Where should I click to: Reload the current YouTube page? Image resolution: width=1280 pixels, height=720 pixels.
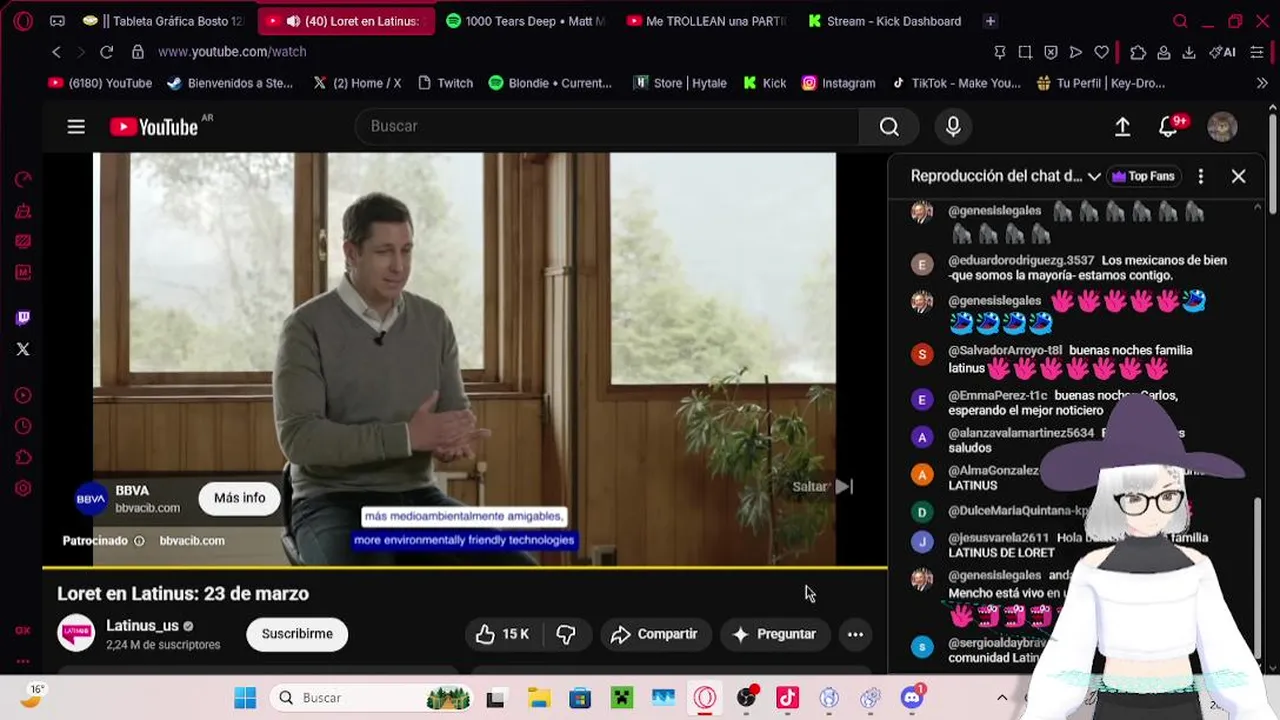point(107,52)
